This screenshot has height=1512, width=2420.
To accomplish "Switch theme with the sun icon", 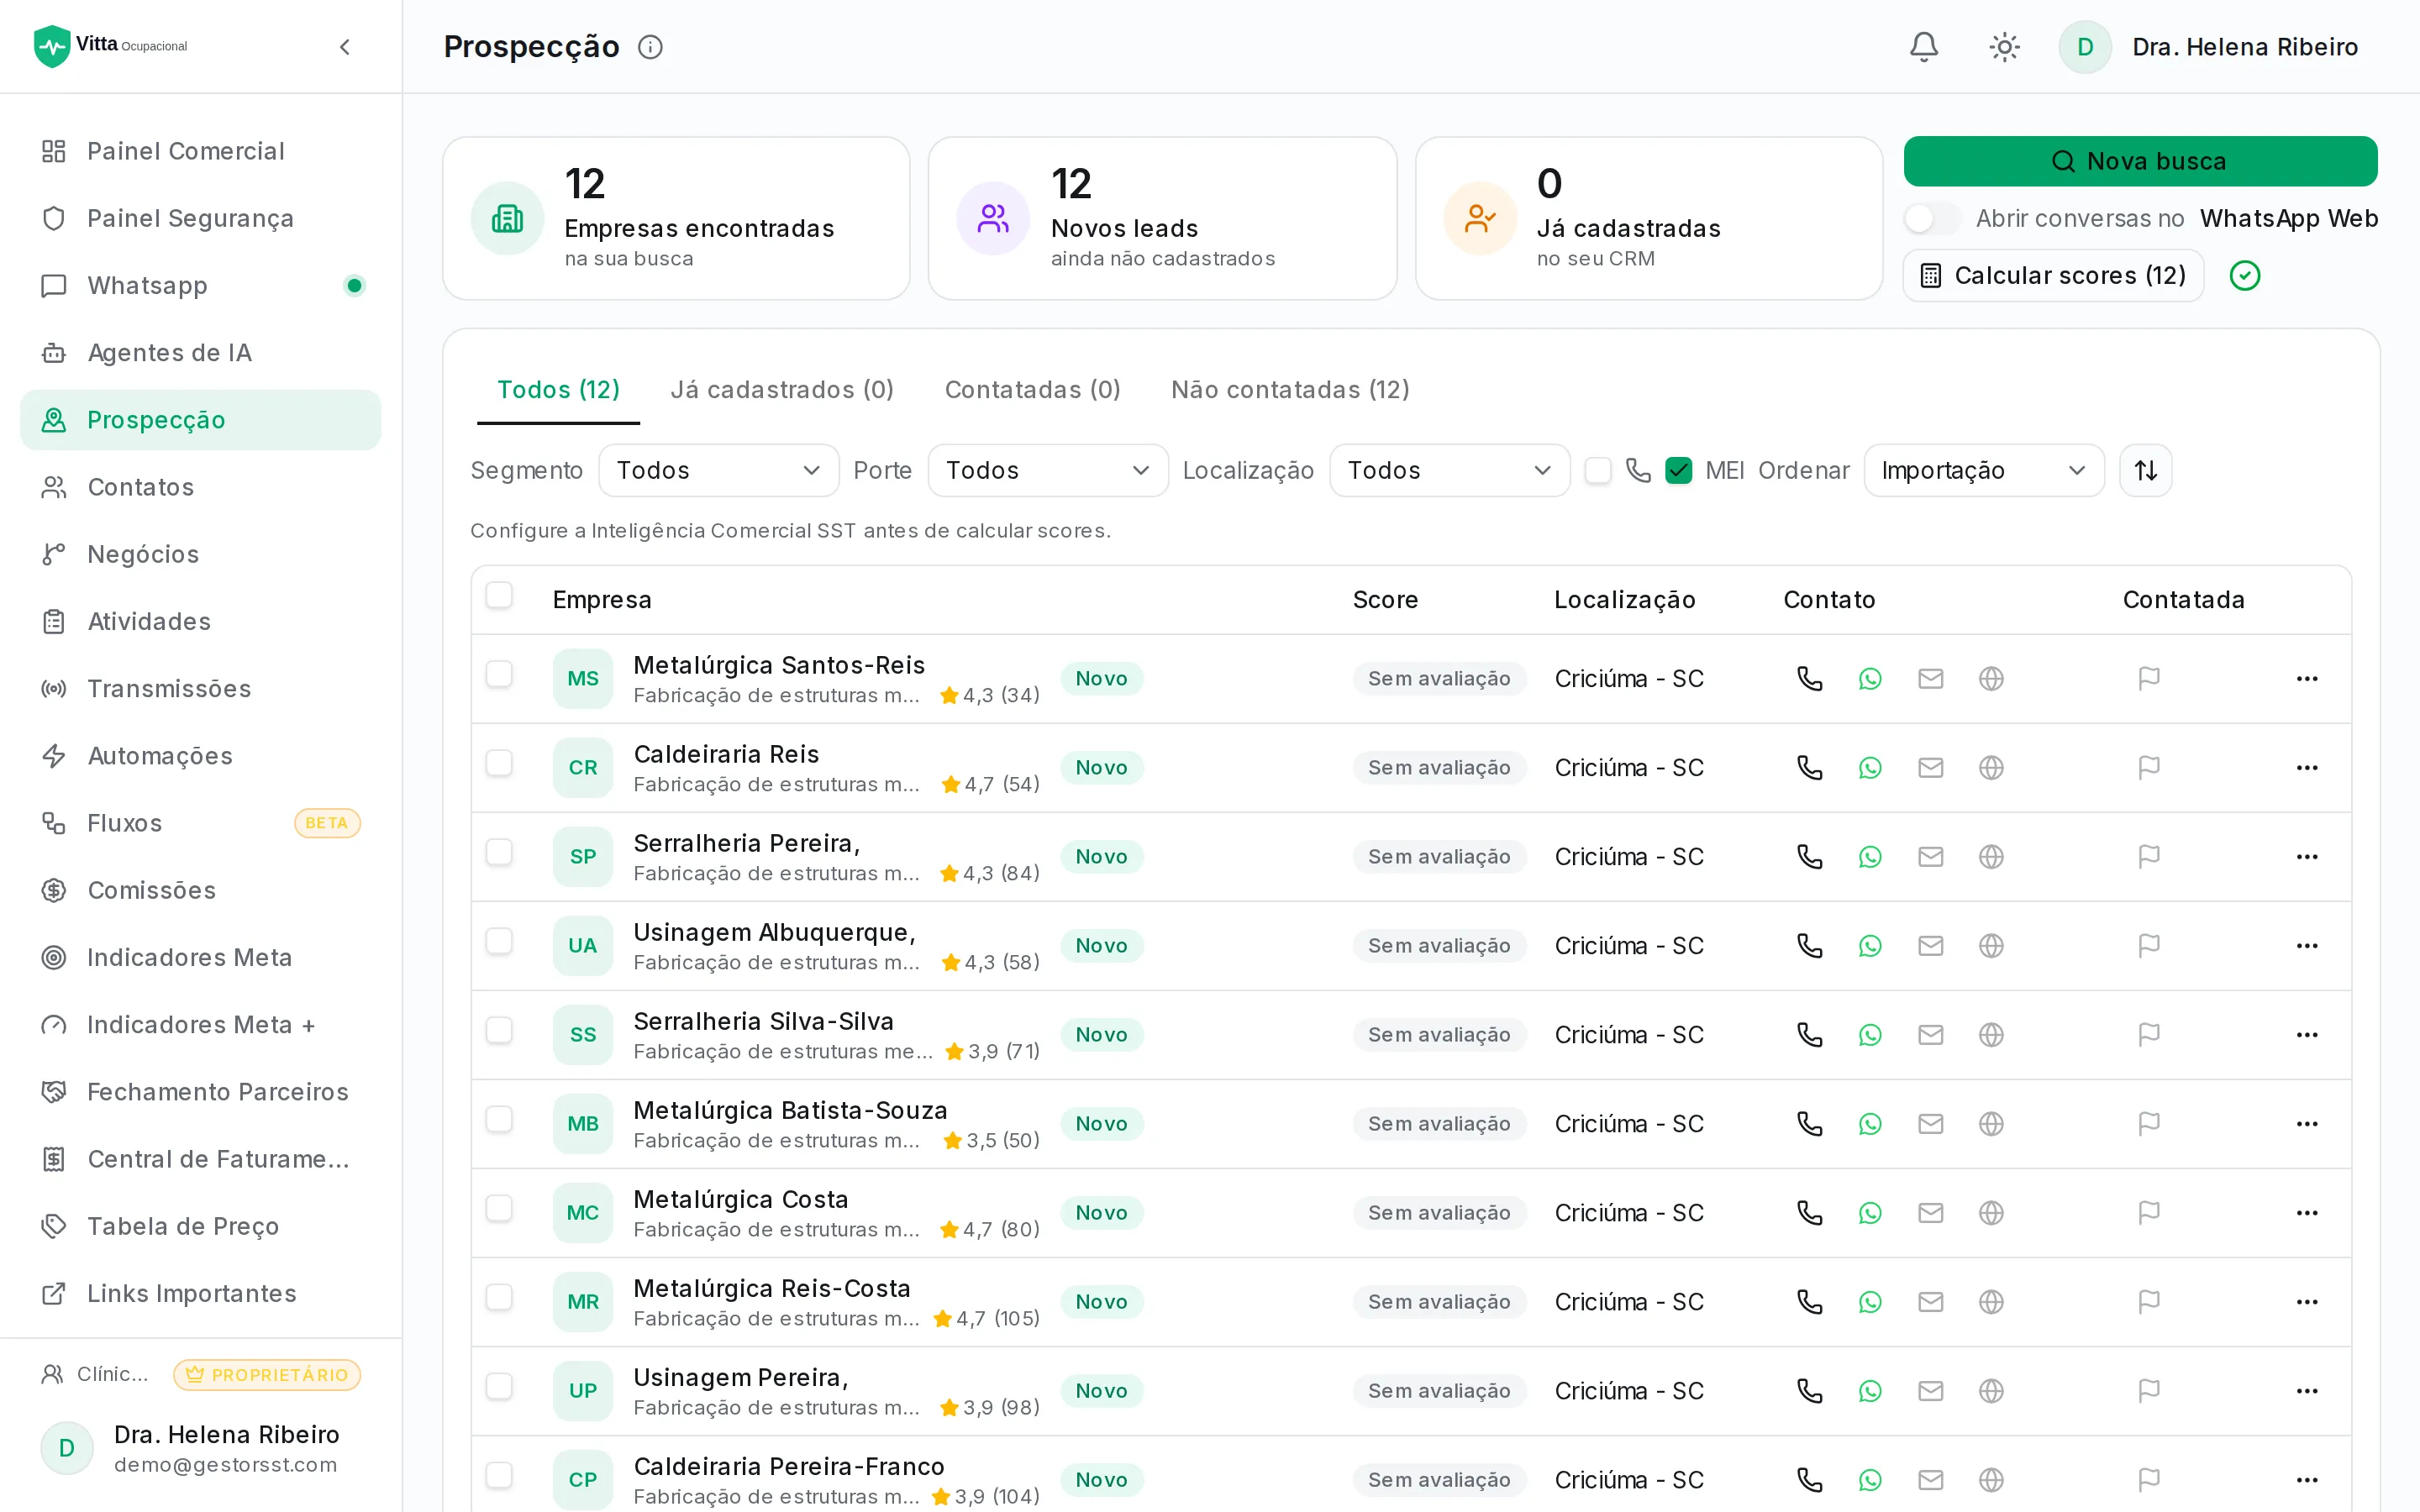I will [2004, 47].
